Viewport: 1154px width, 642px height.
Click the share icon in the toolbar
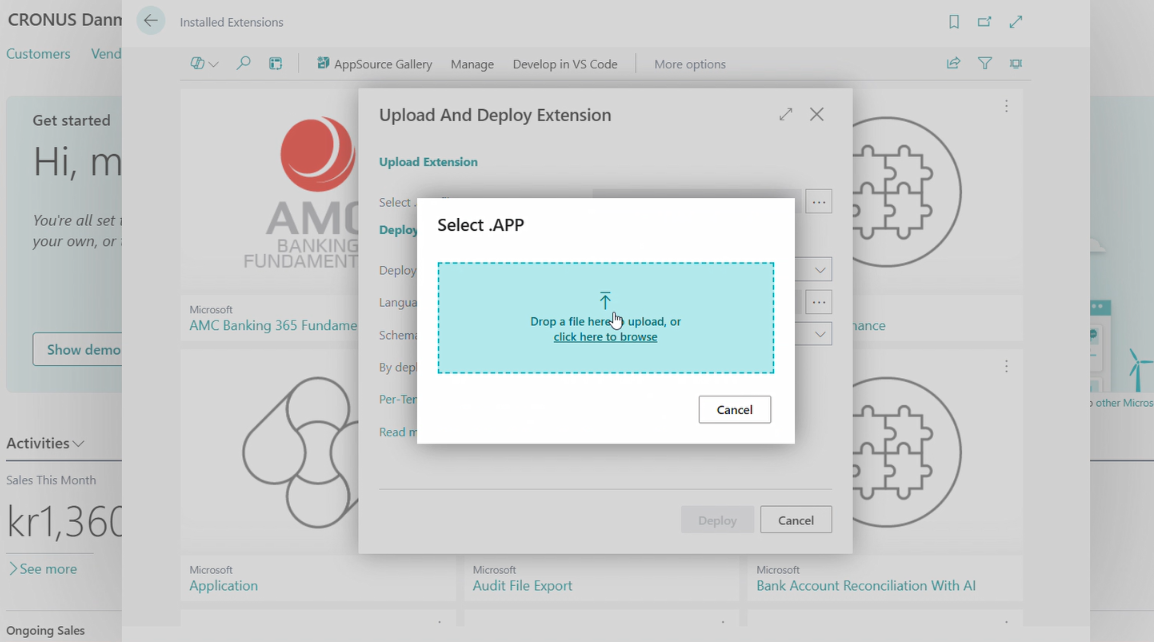(x=953, y=63)
